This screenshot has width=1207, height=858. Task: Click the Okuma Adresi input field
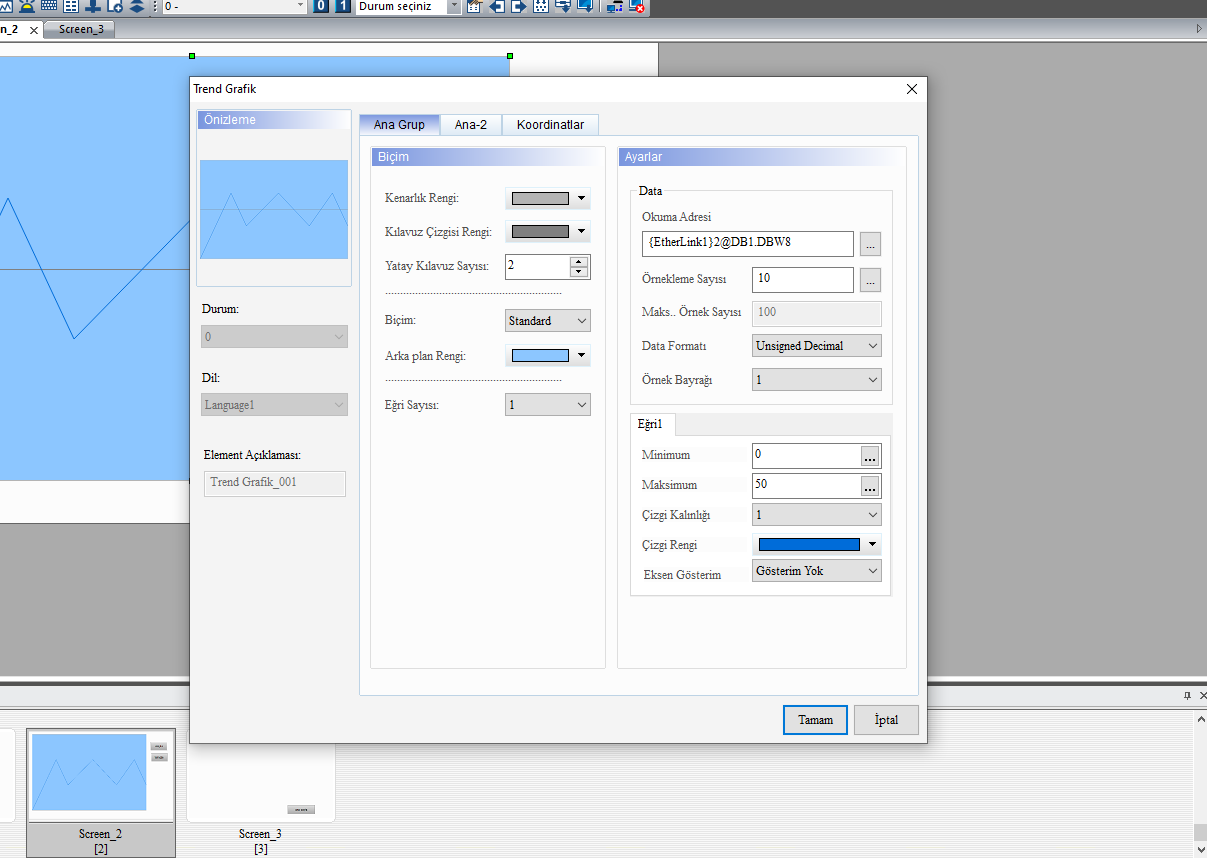748,244
